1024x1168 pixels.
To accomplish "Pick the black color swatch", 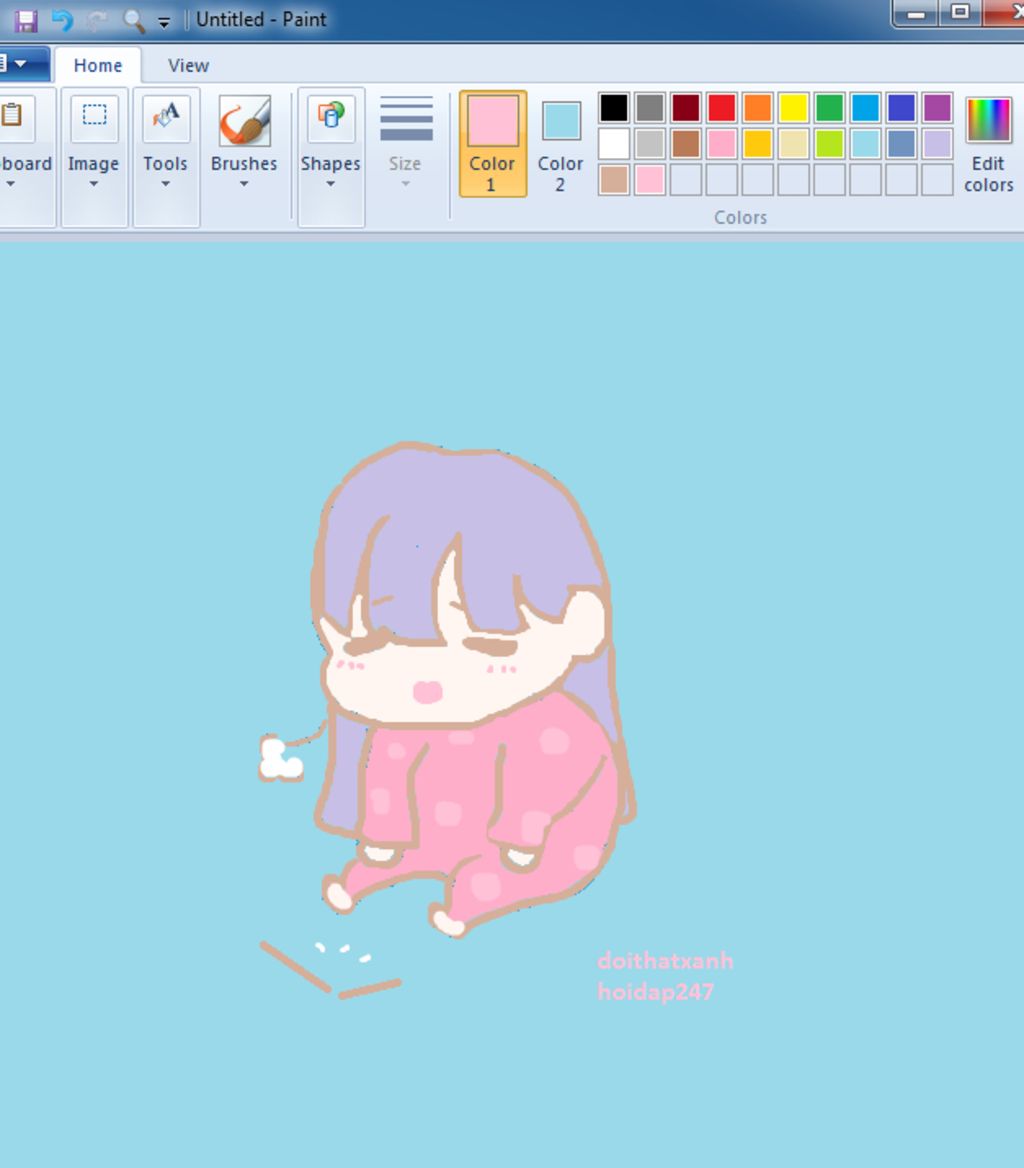I will coord(614,108).
